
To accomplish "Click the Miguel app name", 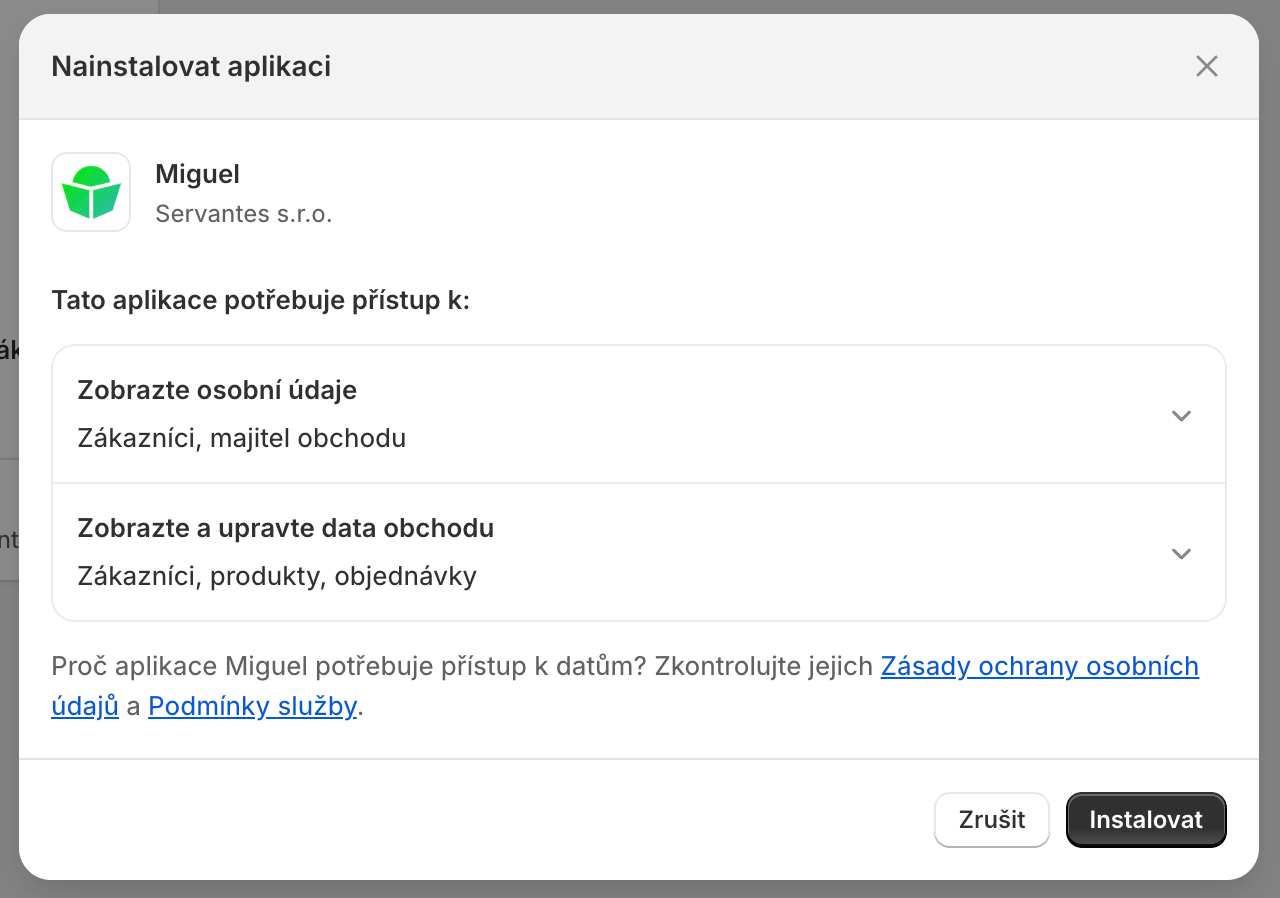I will click(x=197, y=174).
